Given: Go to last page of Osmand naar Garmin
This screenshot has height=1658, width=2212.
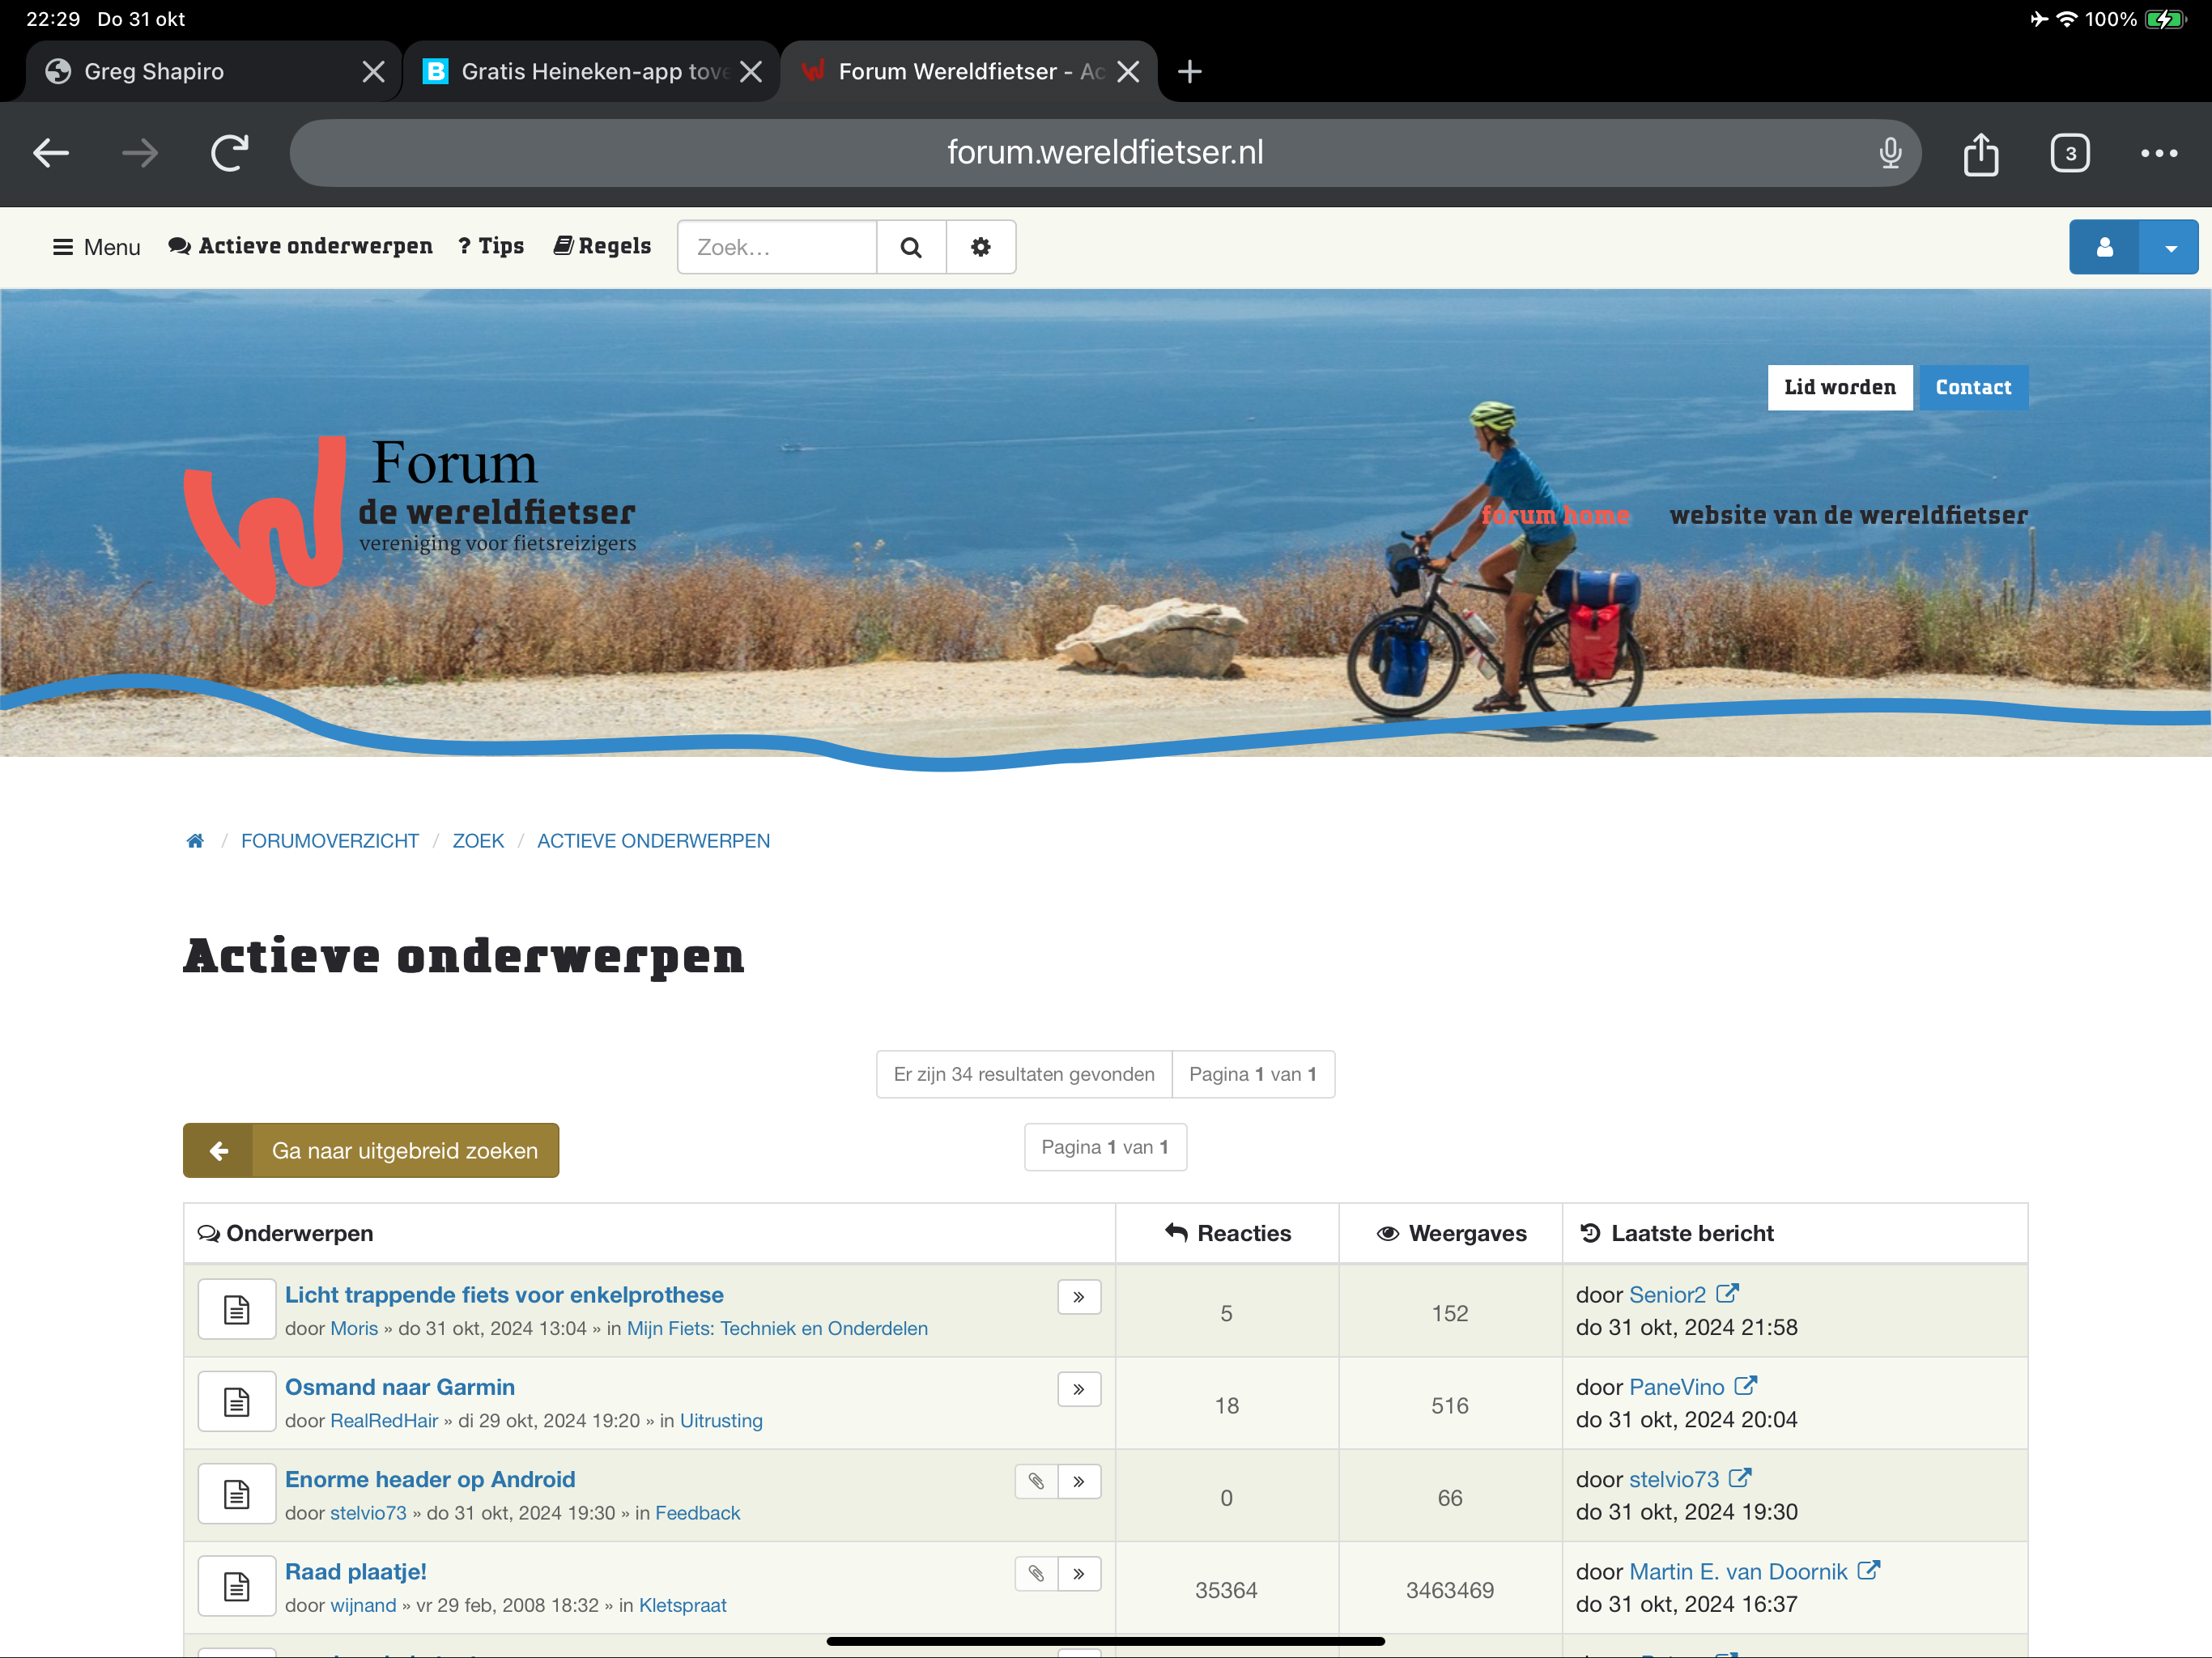Looking at the screenshot, I should point(1078,1389).
